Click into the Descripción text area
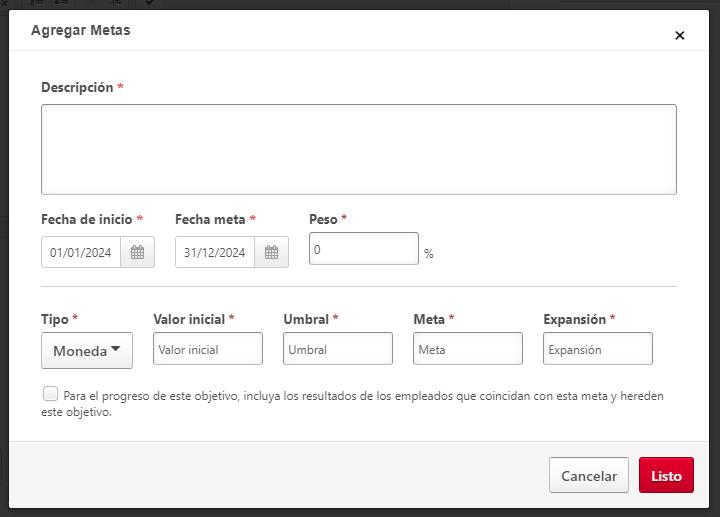This screenshot has width=720, height=517. [358, 149]
